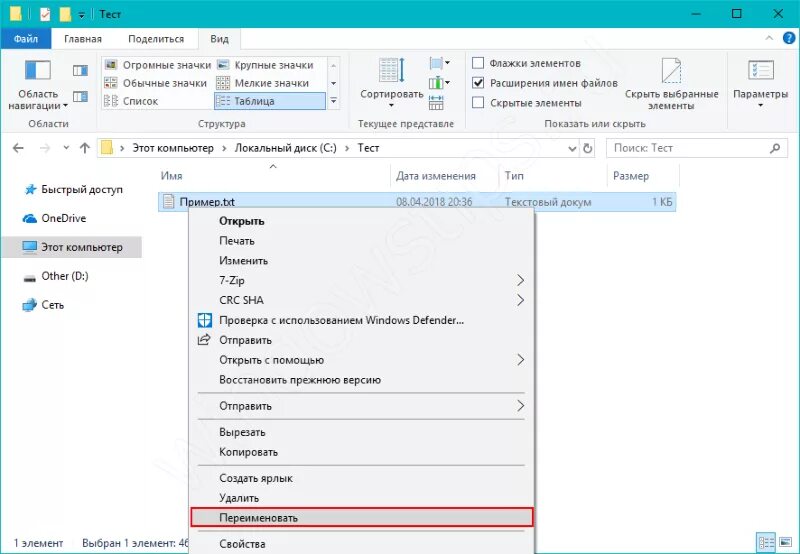800x554 pixels.
Task: Enable Флажки элементов checkbox
Action: tap(478, 63)
